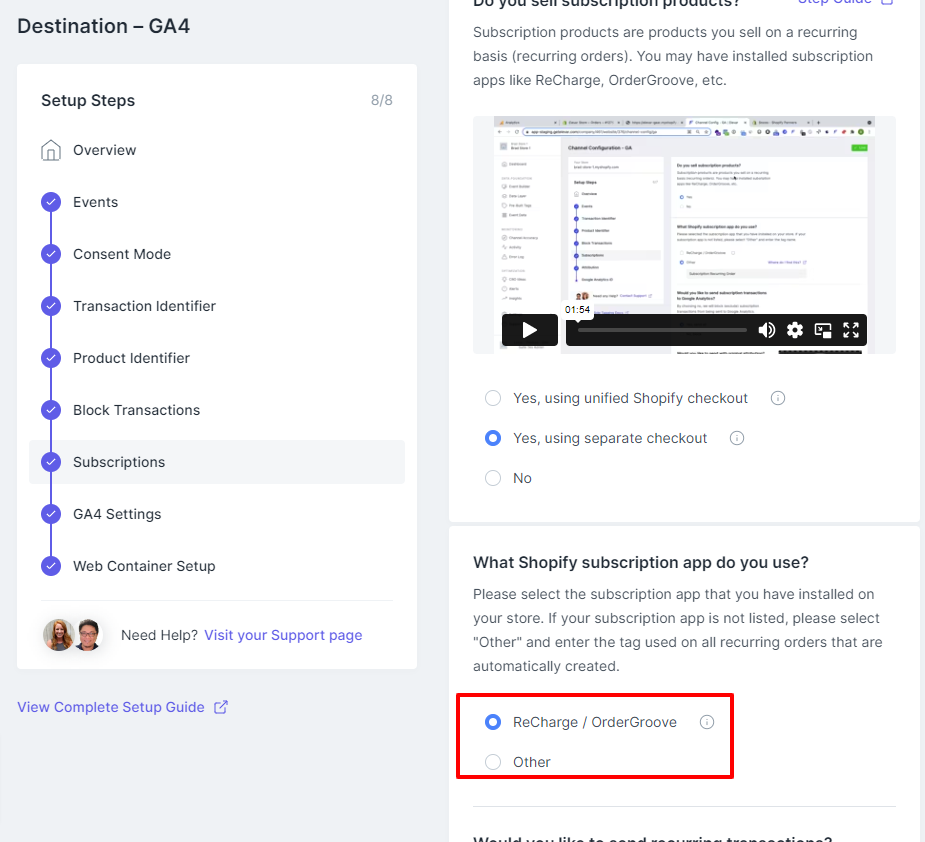Go to the Web Container Setup step
Viewport: 925px width, 842px height.
coord(144,566)
